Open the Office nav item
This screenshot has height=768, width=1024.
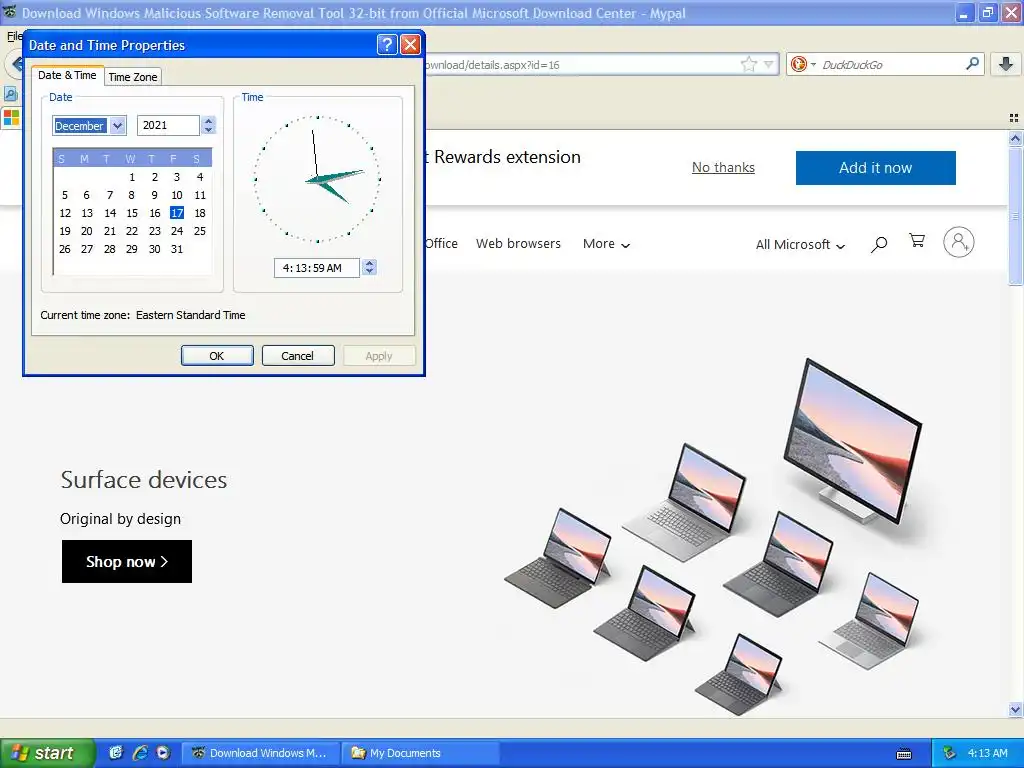click(441, 244)
